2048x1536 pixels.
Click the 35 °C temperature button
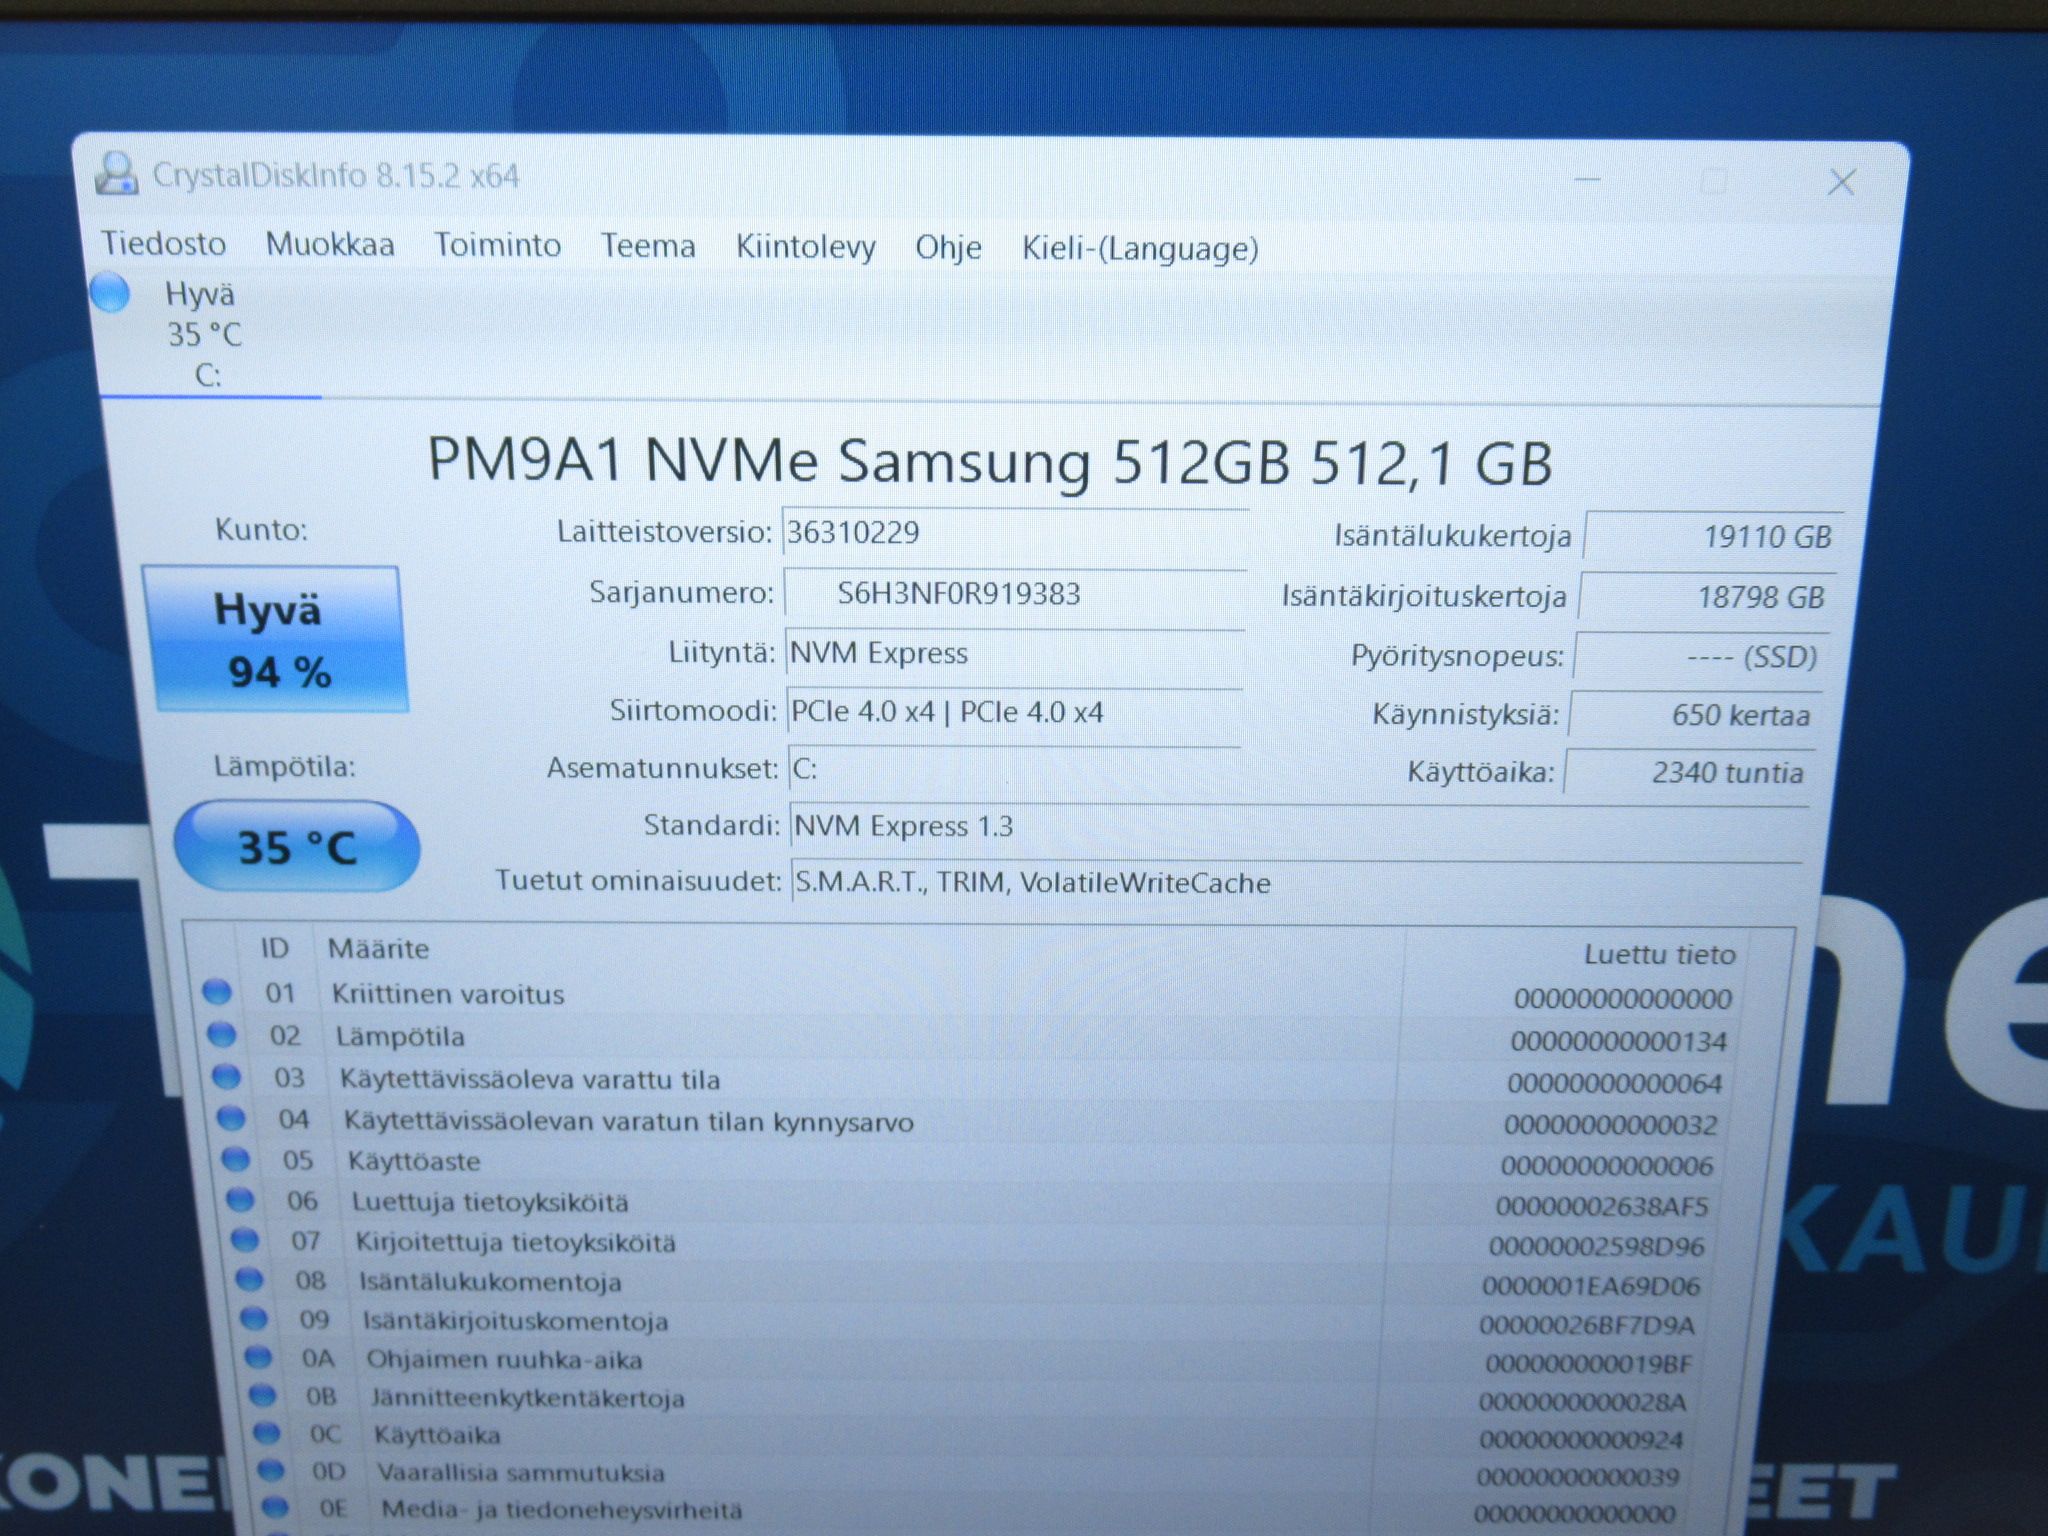click(x=297, y=847)
